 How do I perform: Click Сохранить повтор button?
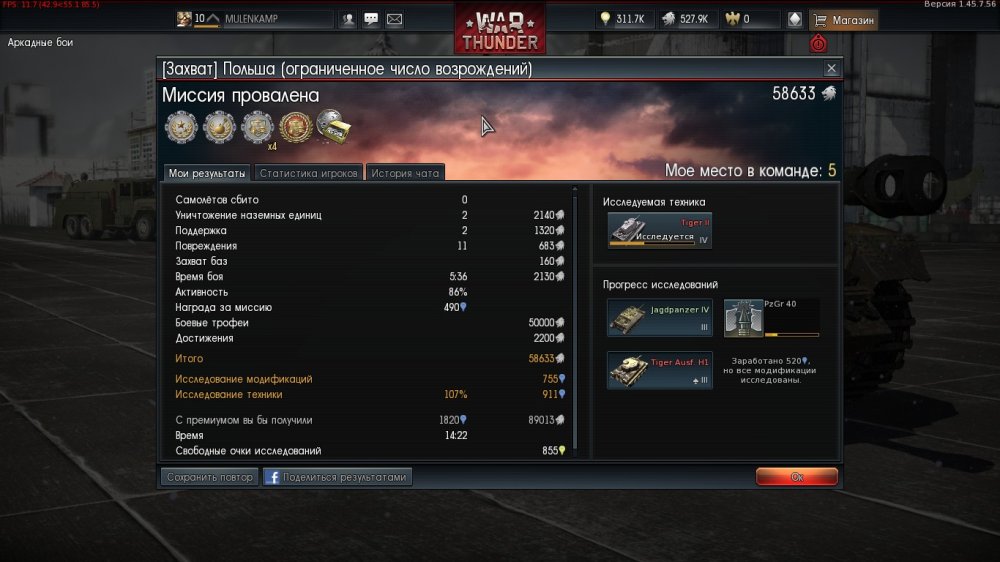click(210, 477)
